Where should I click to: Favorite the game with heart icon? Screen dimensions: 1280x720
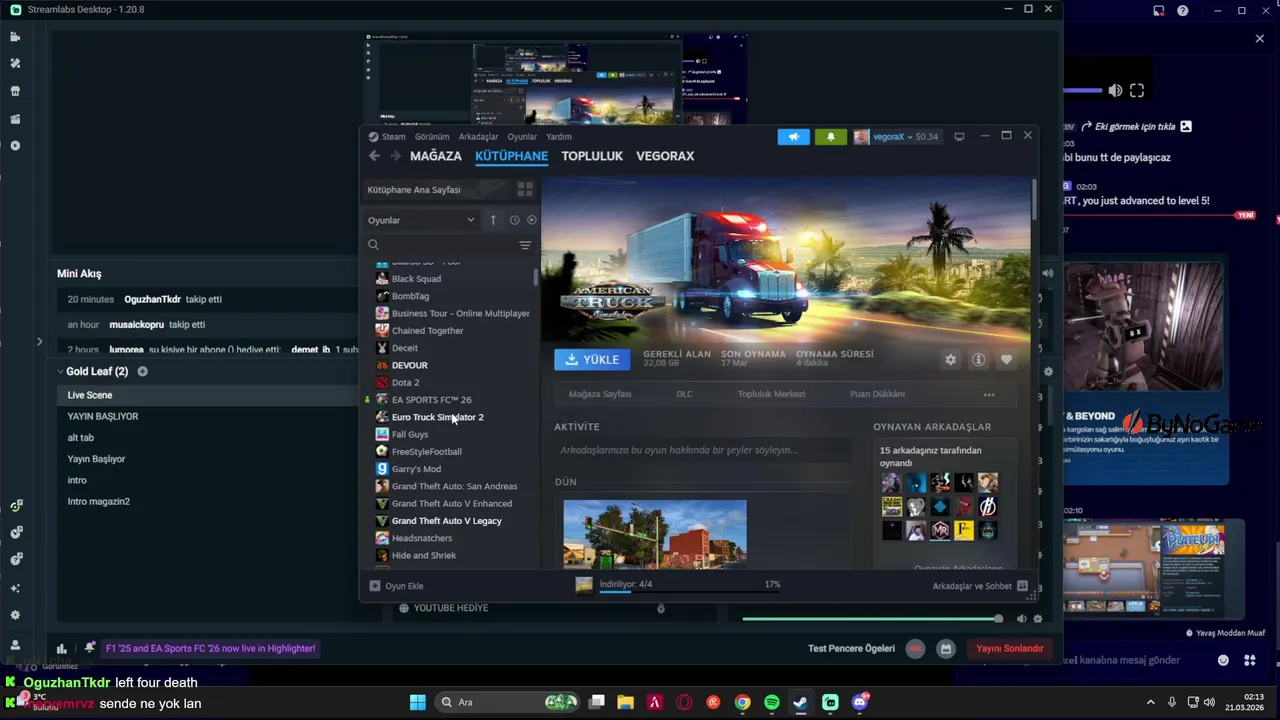coord(1006,360)
